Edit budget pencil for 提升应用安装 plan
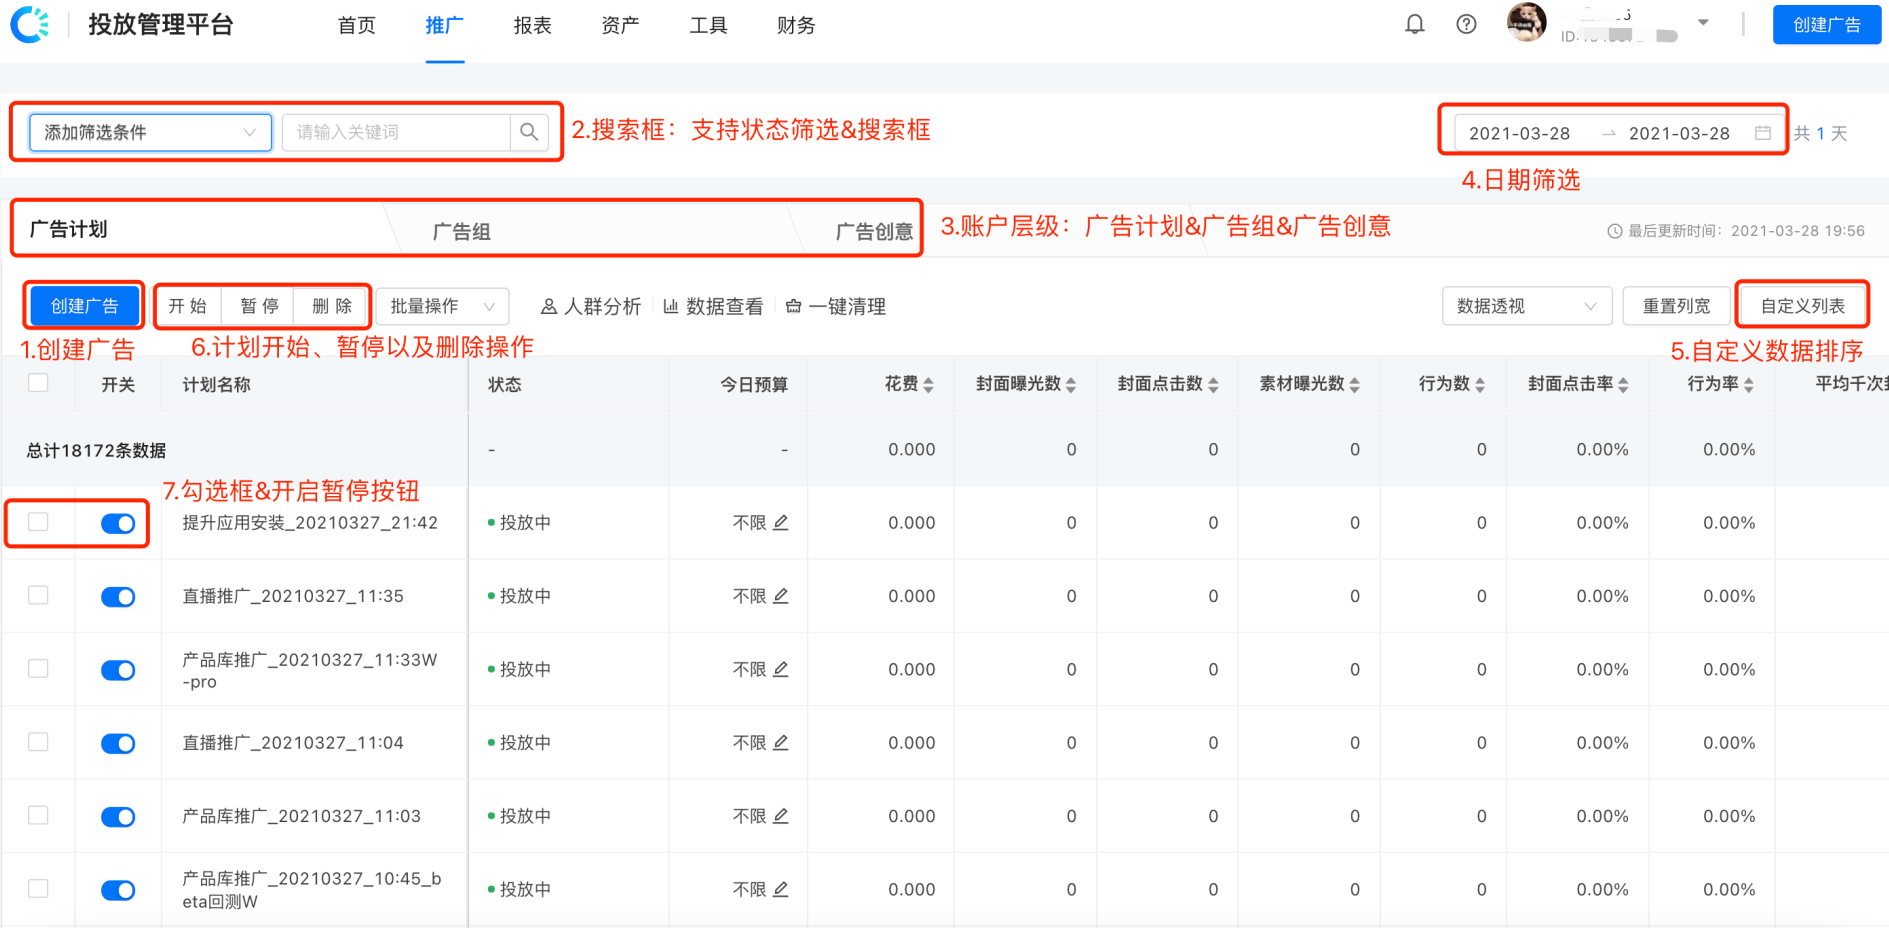Image resolution: width=1889 pixels, height=928 pixels. pyautogui.click(x=782, y=522)
